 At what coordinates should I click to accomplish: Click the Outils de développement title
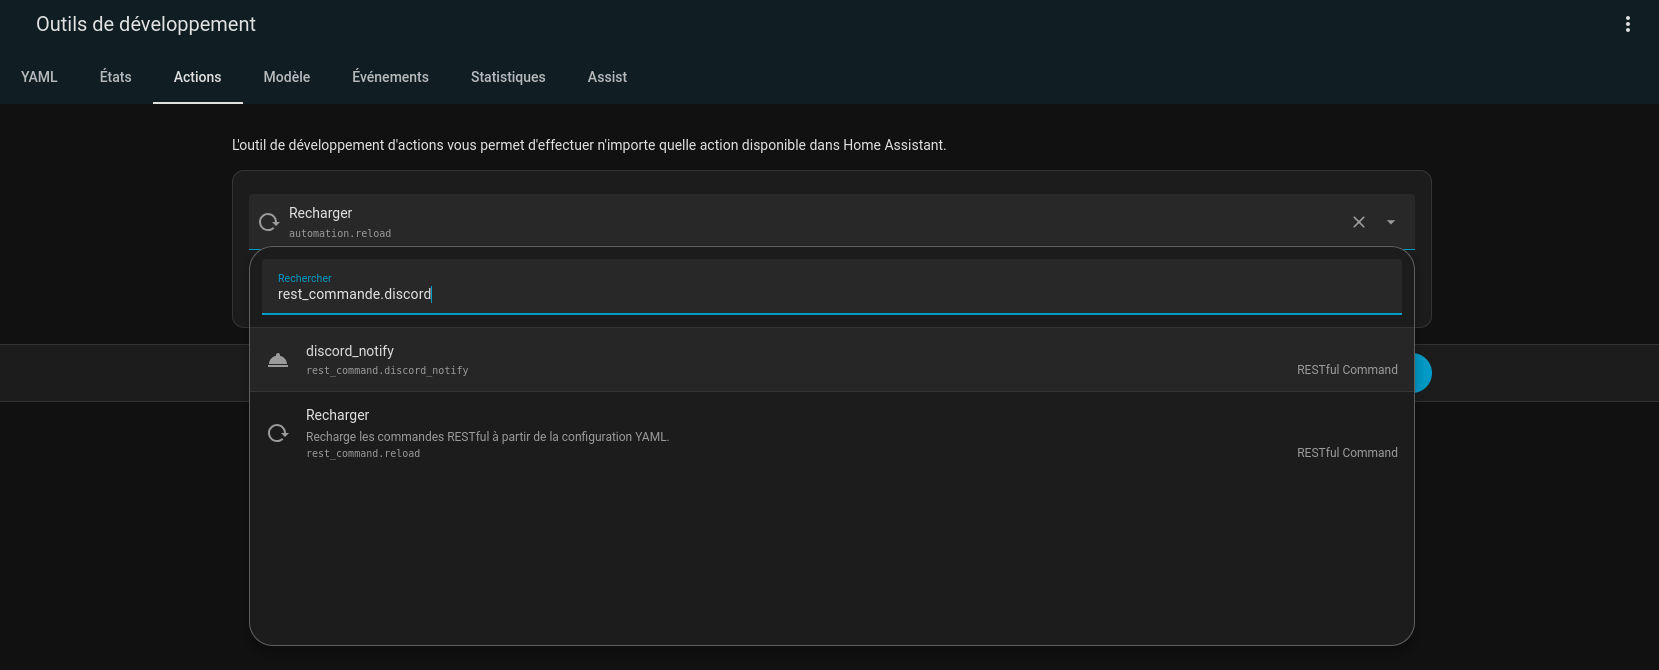click(x=146, y=24)
